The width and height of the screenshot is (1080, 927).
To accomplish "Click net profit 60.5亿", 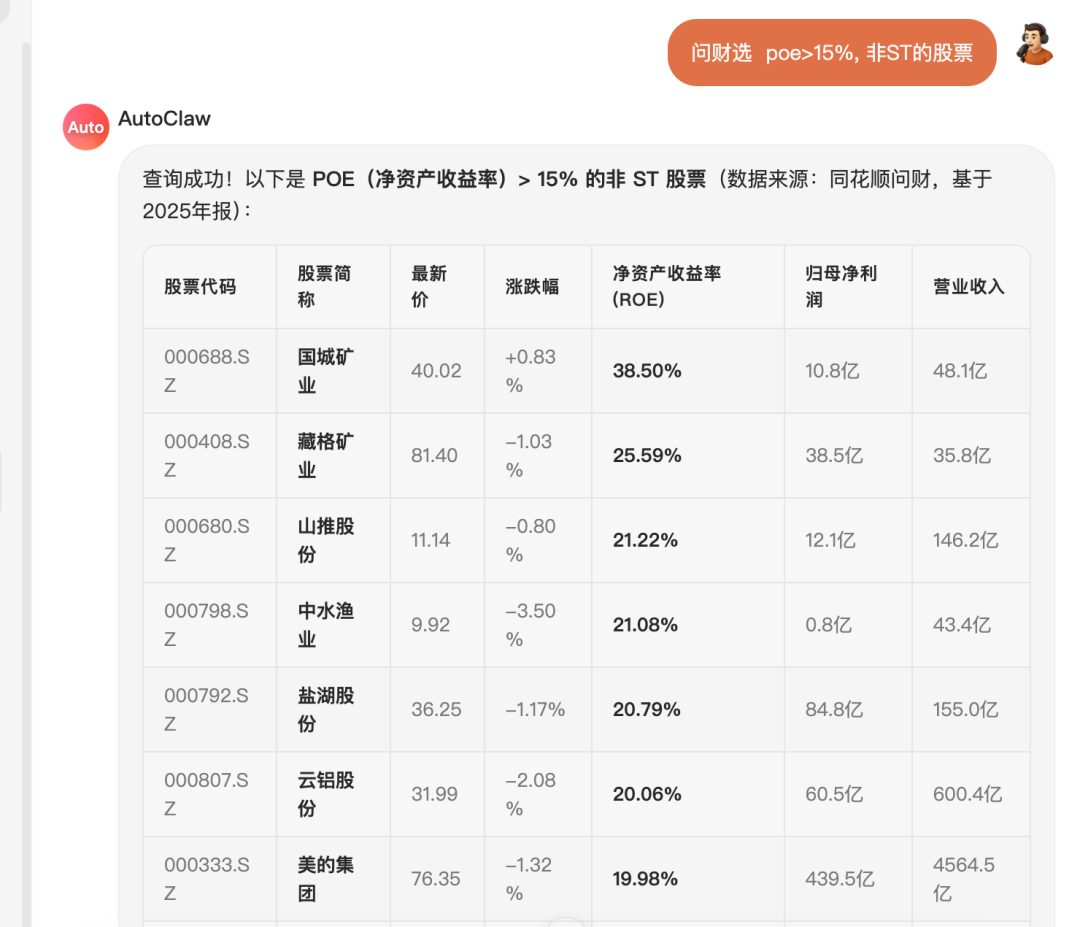I will [834, 795].
